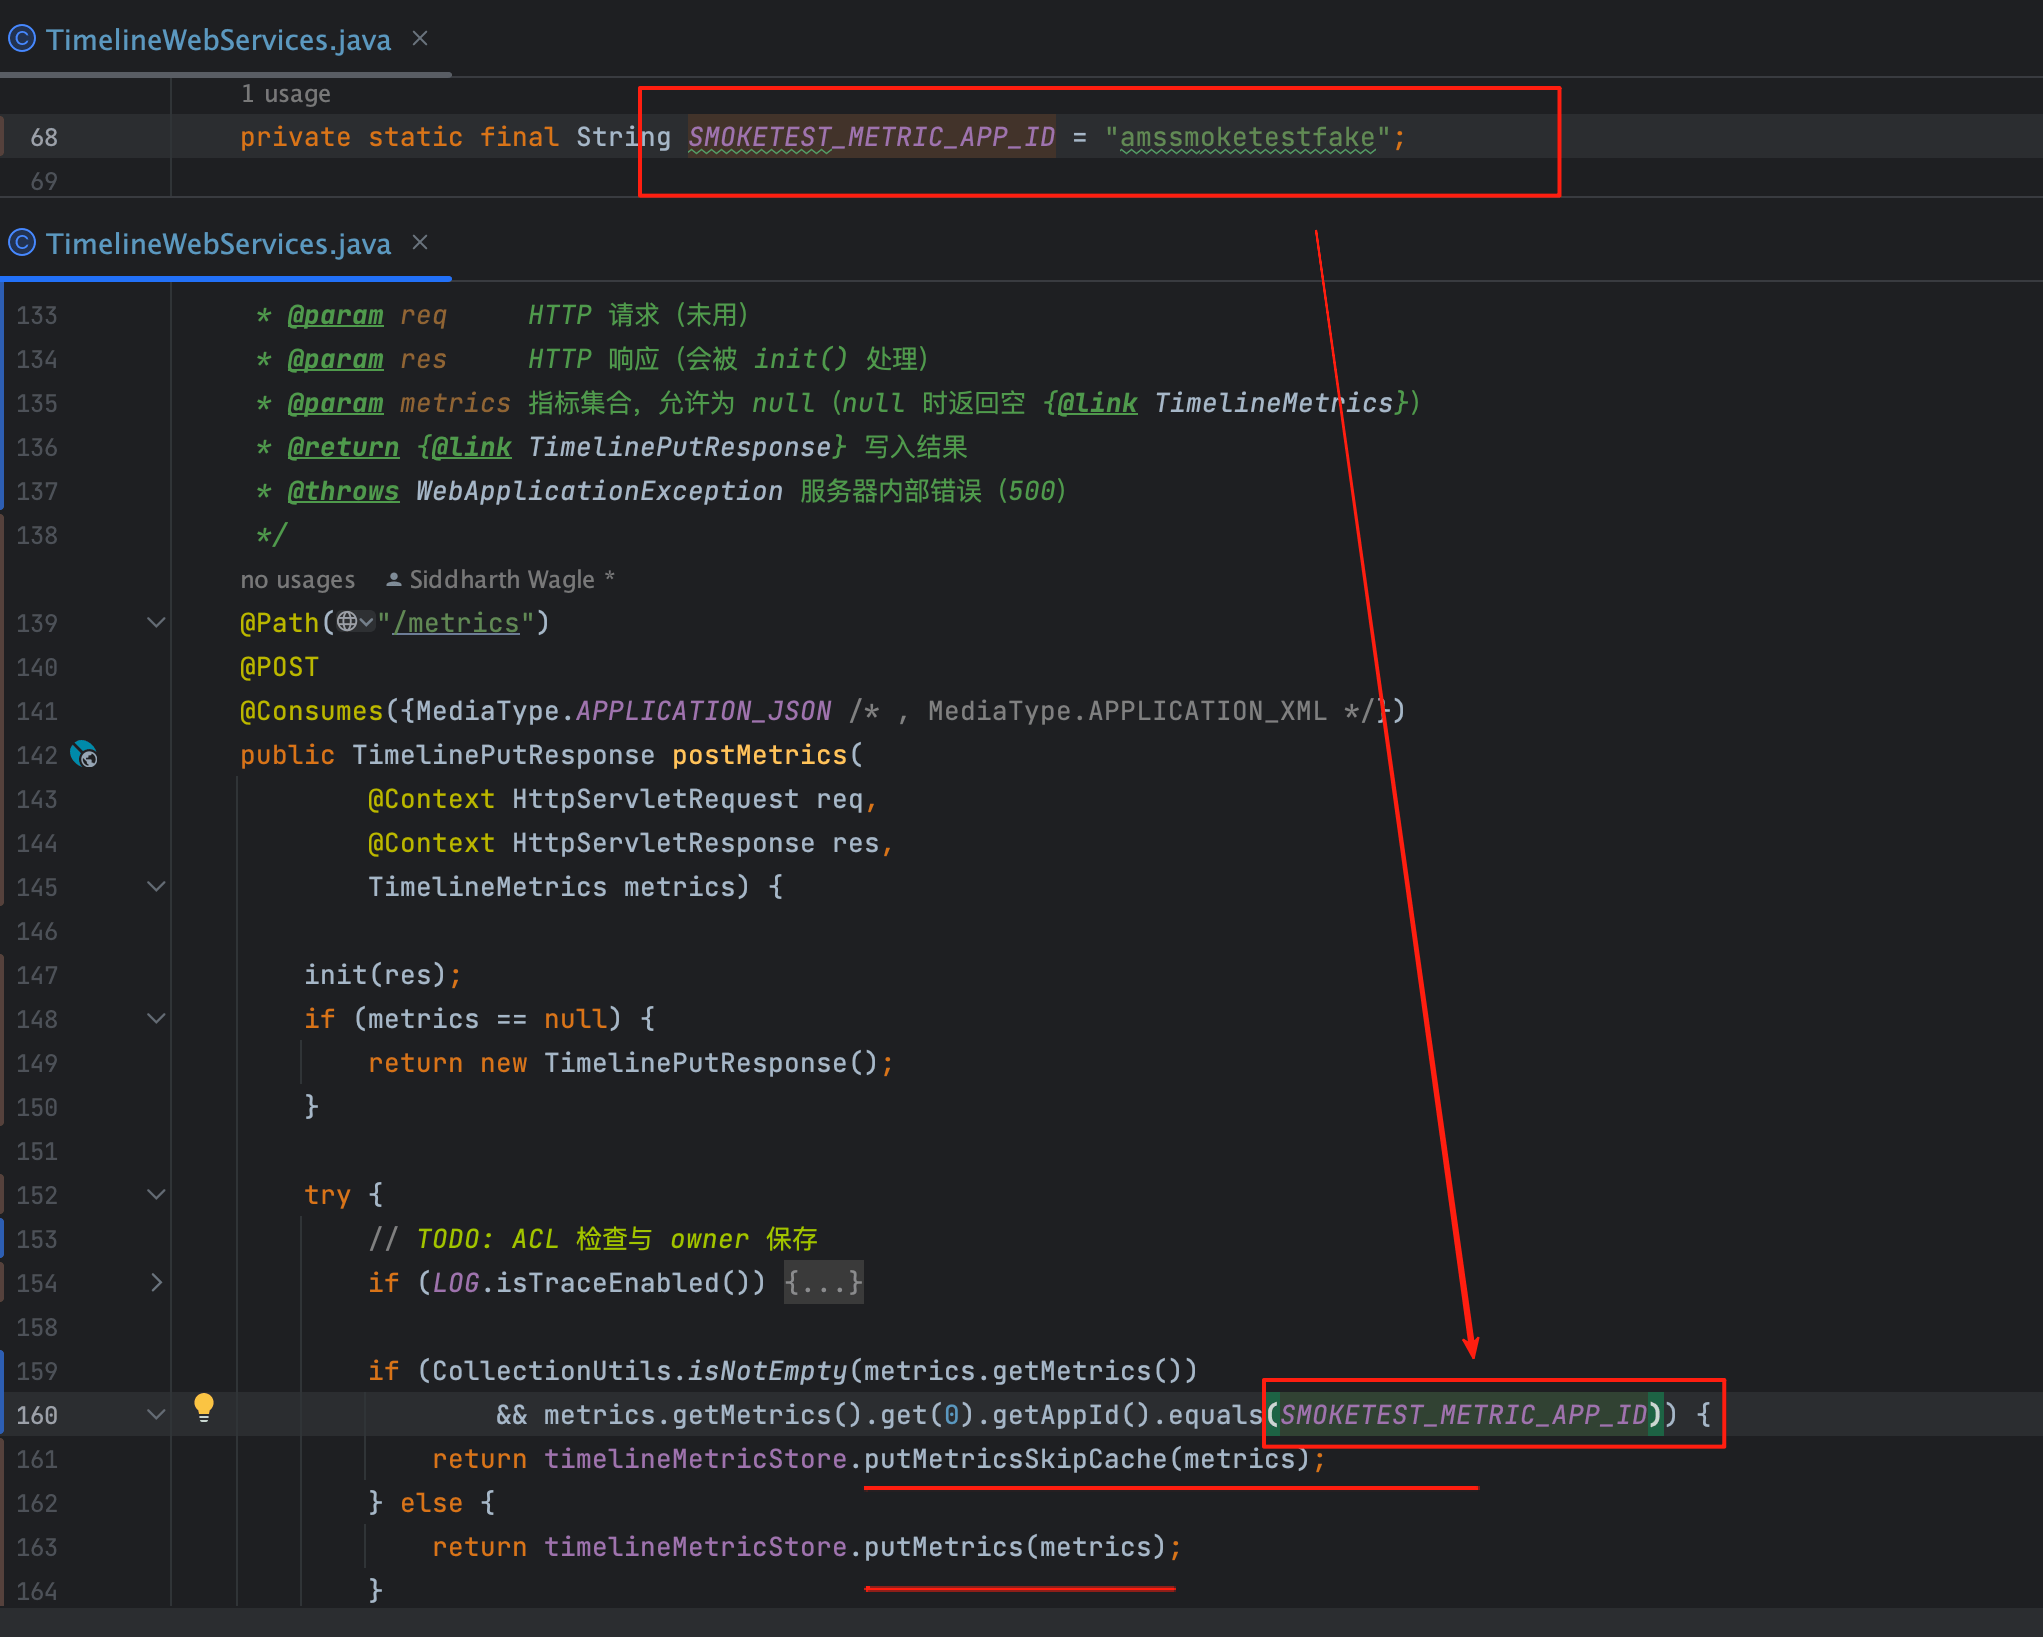The width and height of the screenshot is (2044, 1638).
Task: Click APPLICATION_JSON constant
Action: (704, 711)
